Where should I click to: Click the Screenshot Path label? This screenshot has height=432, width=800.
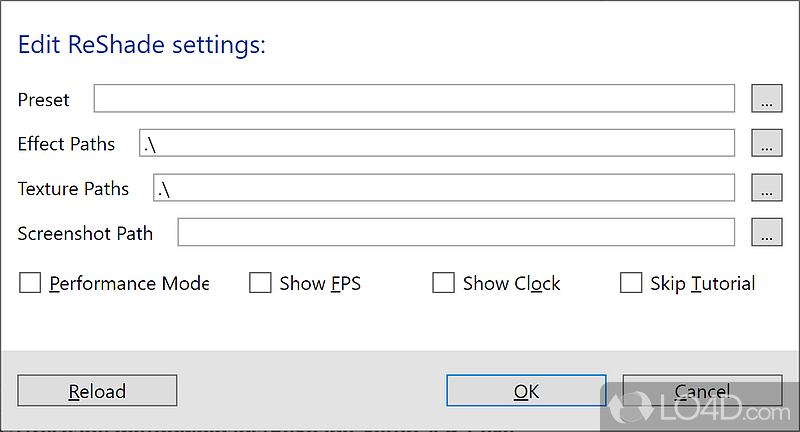point(85,233)
